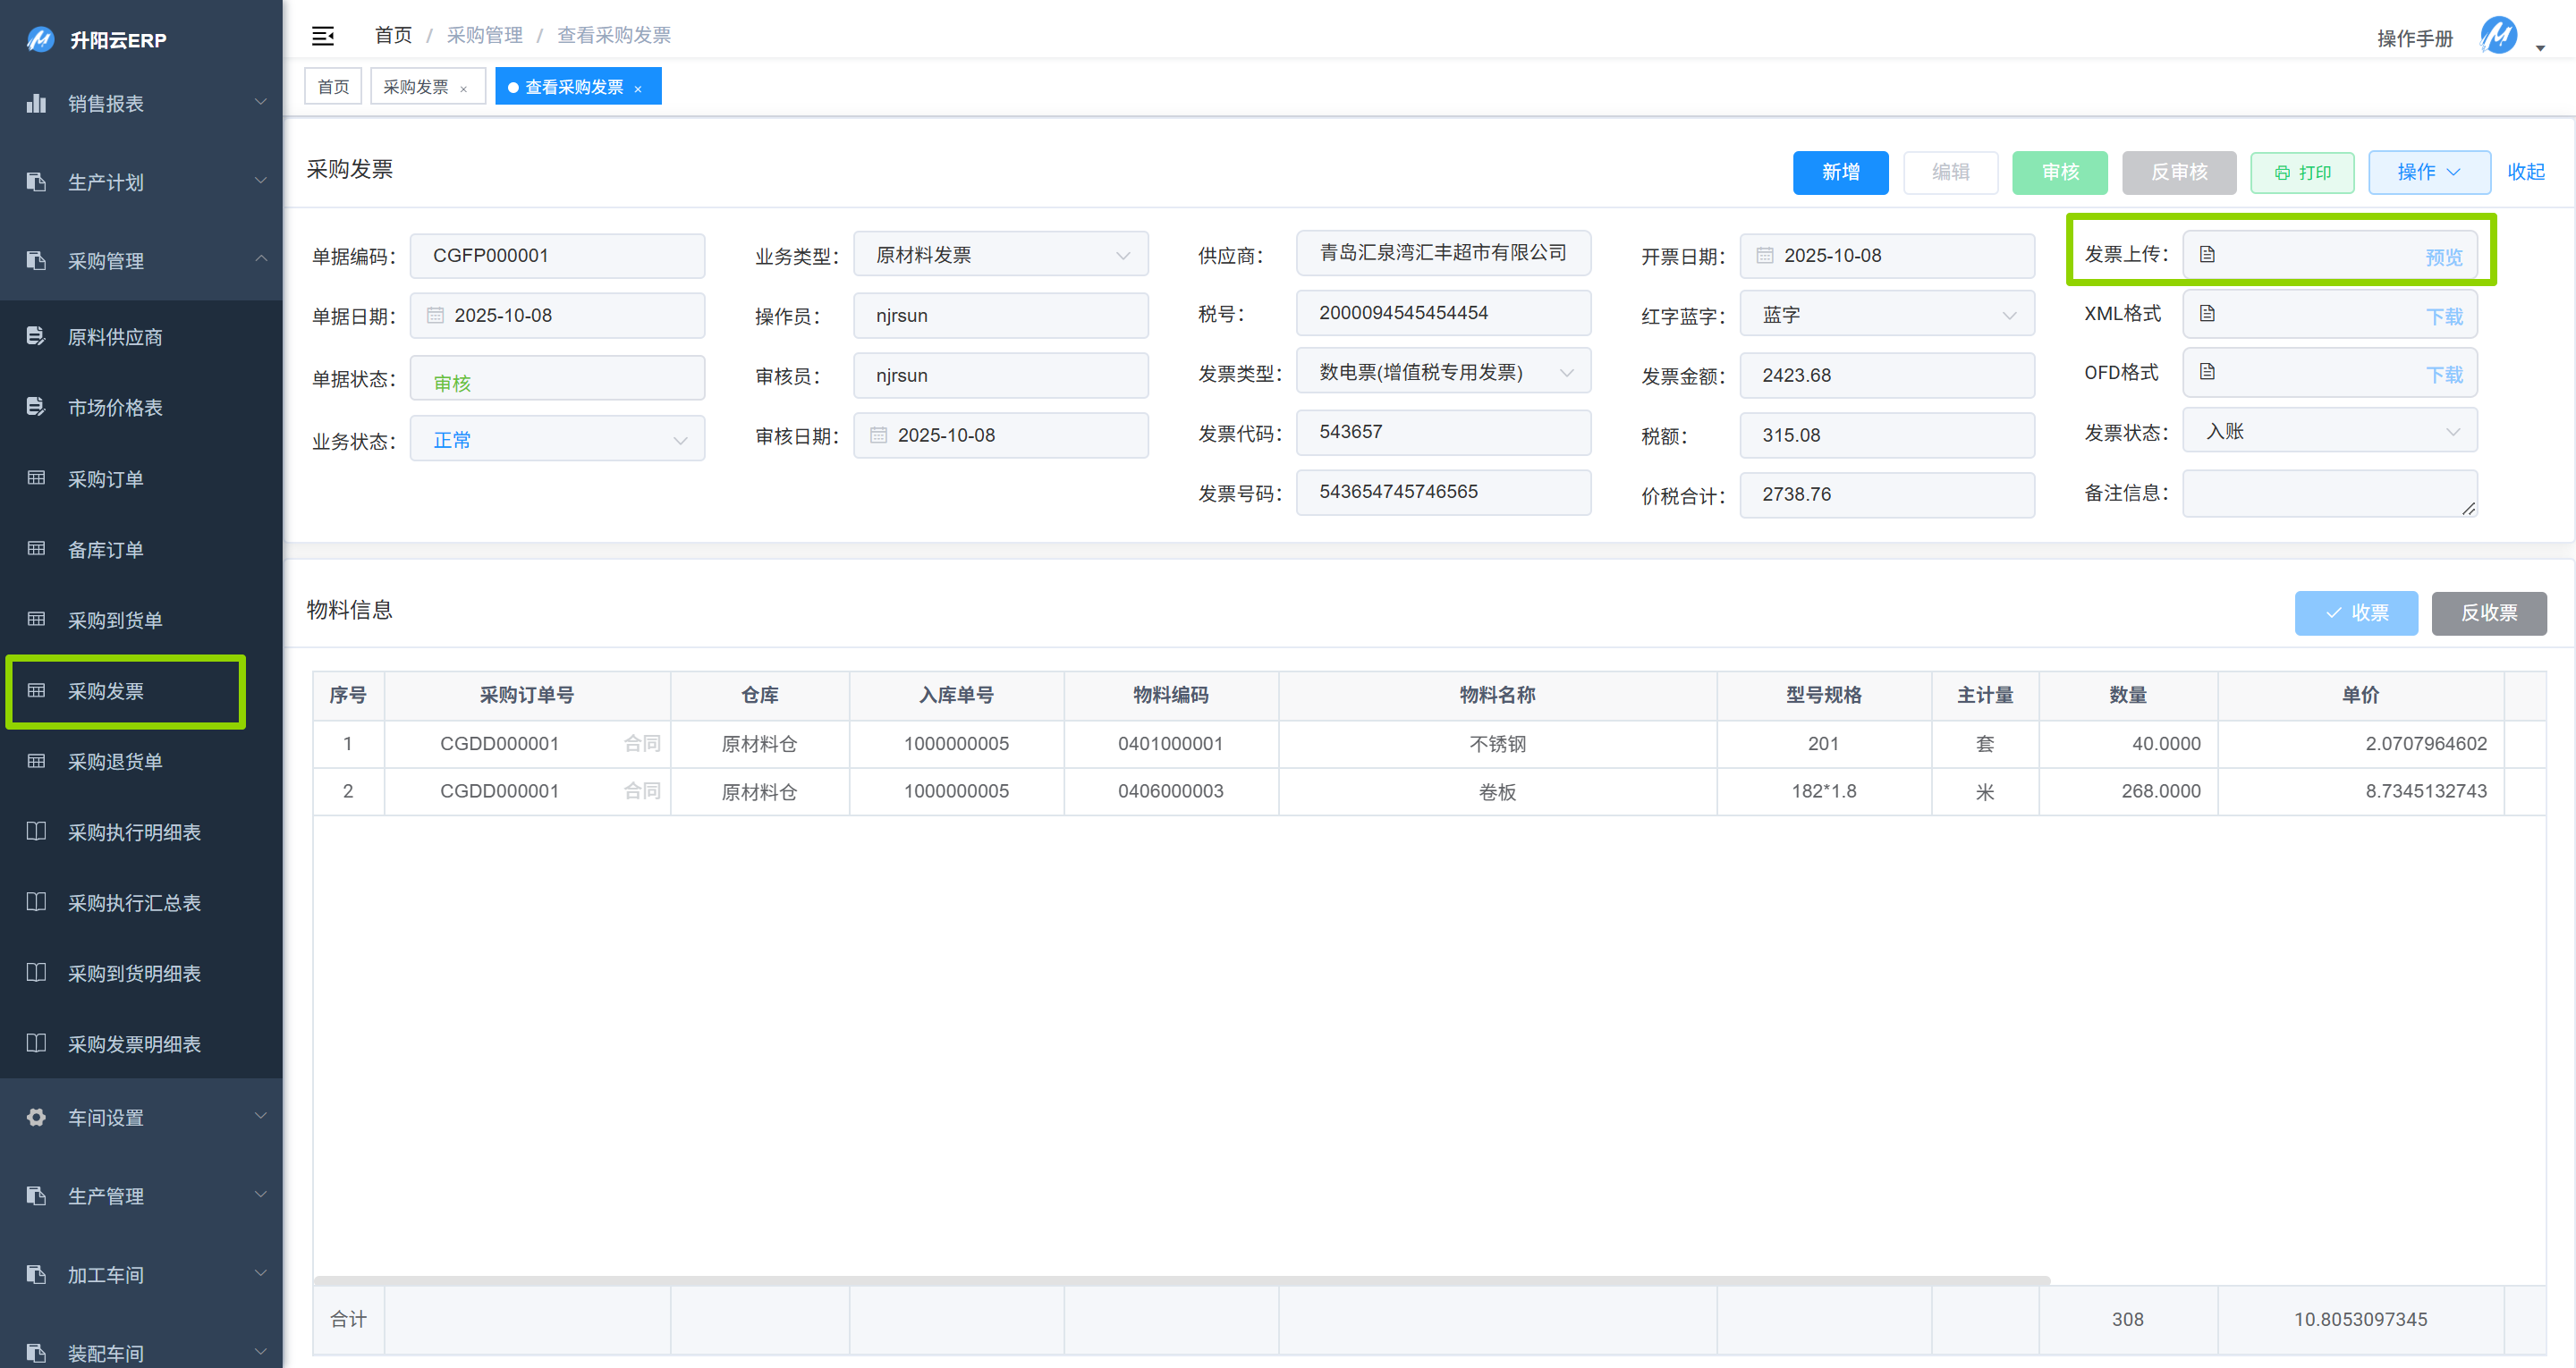Open the 发票状态 dropdown showing 入账
This screenshot has height=1368, width=2576.
click(x=2329, y=431)
